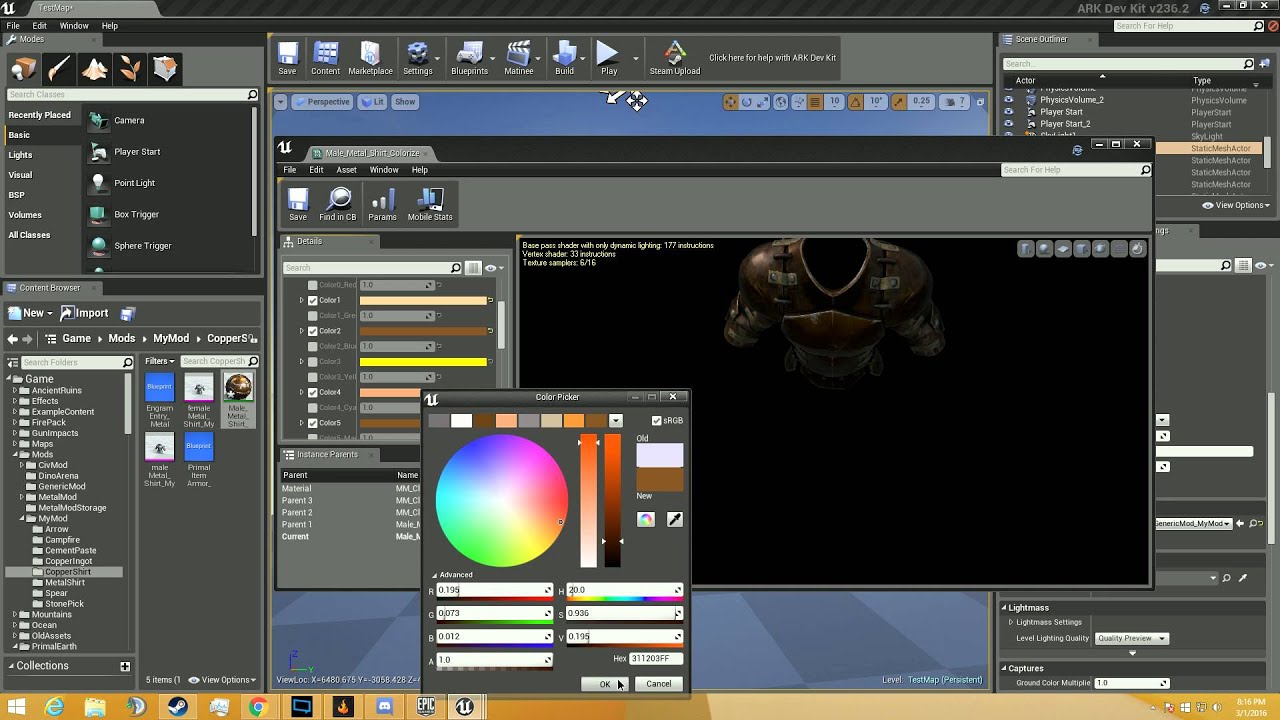Select the viewport translate gizmo tool
The height and width of the screenshot is (720, 1280).
point(731,102)
